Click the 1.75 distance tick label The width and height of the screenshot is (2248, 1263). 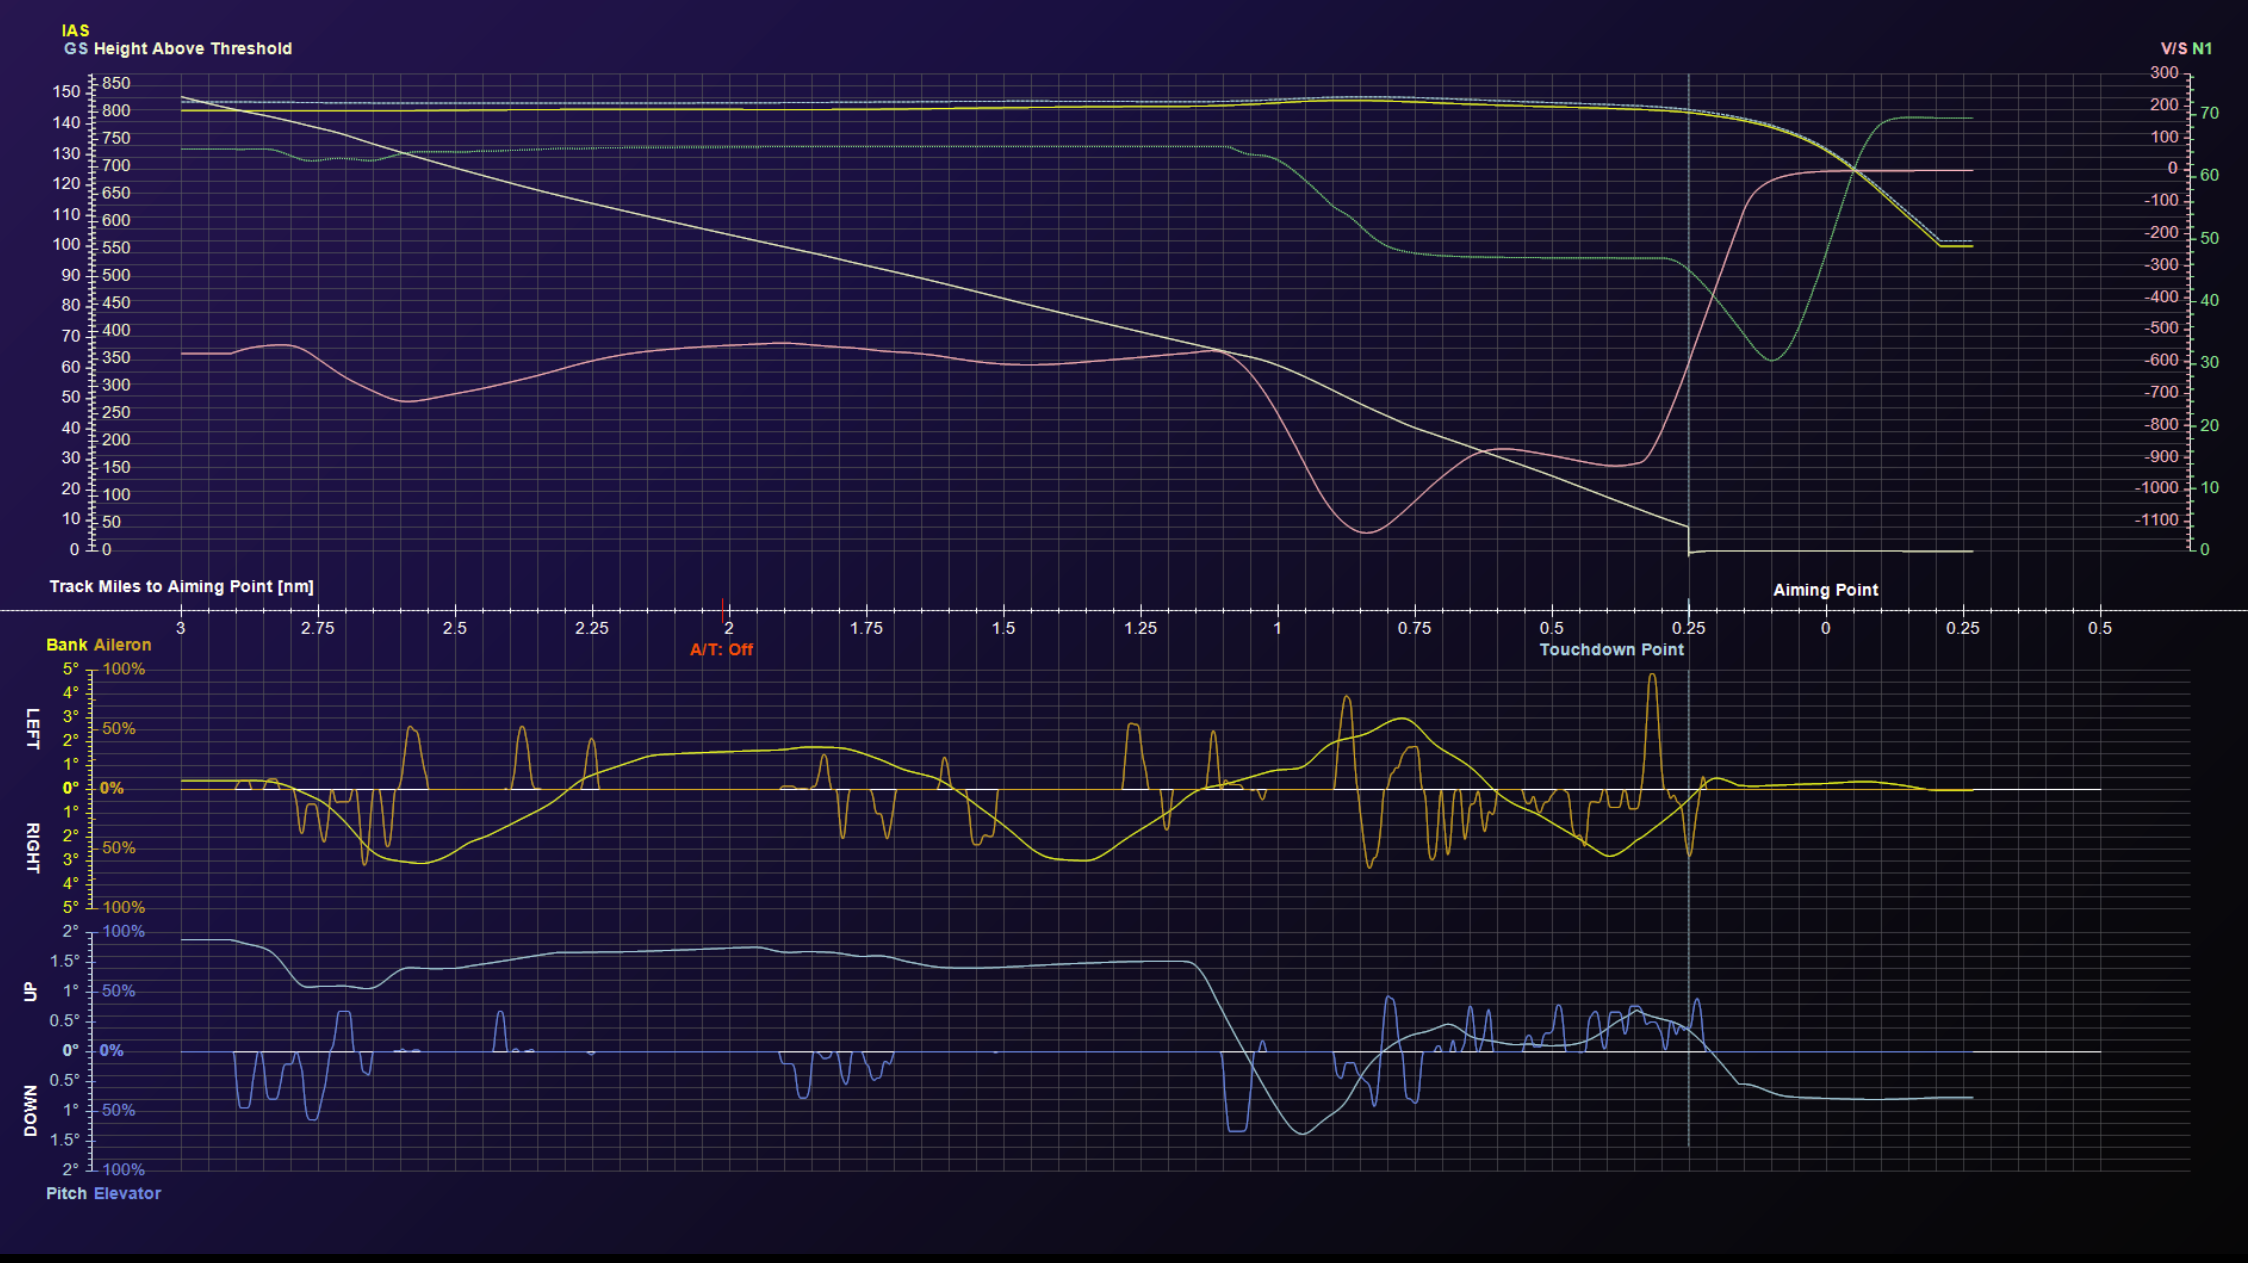tap(866, 629)
